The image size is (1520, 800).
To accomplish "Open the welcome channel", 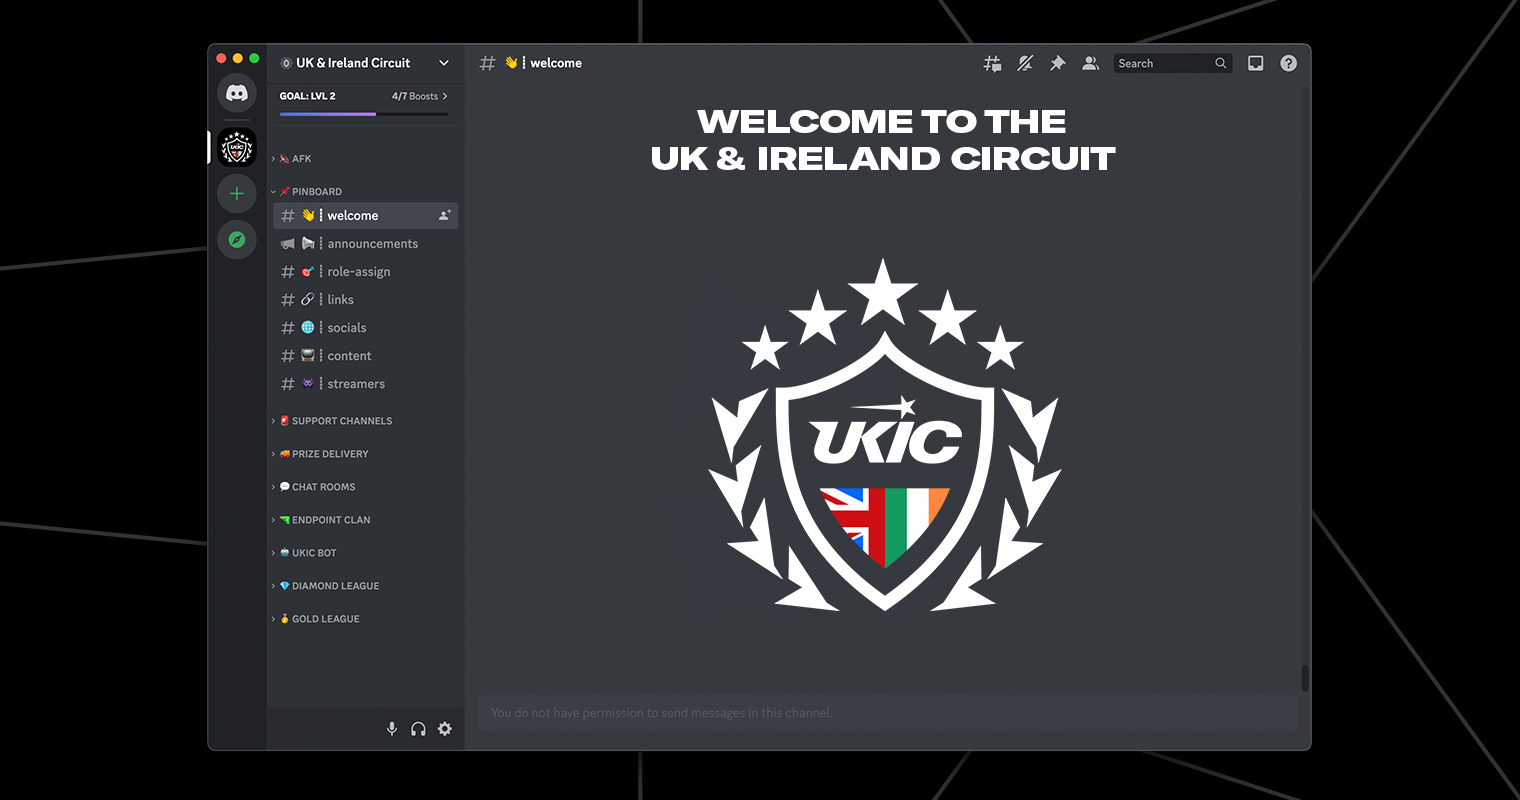I will coord(365,216).
